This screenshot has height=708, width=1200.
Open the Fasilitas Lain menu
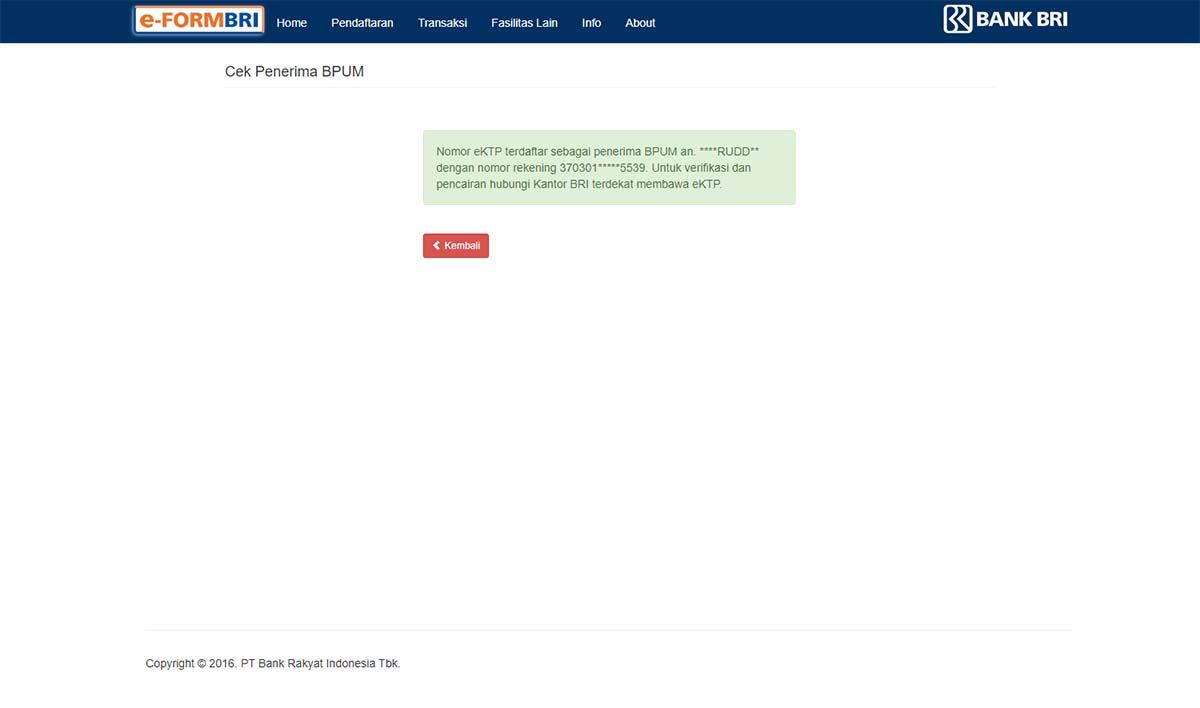coord(524,23)
